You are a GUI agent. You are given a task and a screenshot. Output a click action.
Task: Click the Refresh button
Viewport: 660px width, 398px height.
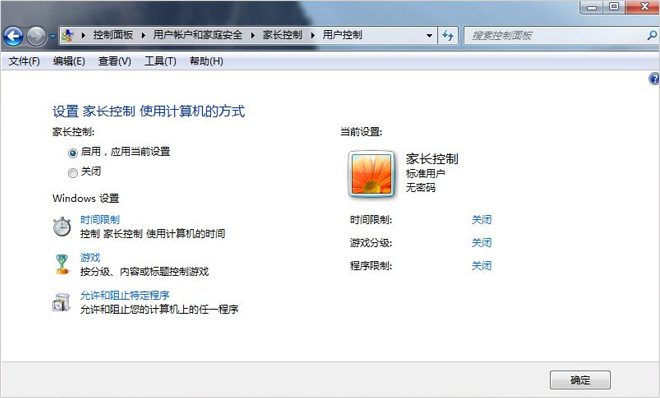(x=448, y=36)
